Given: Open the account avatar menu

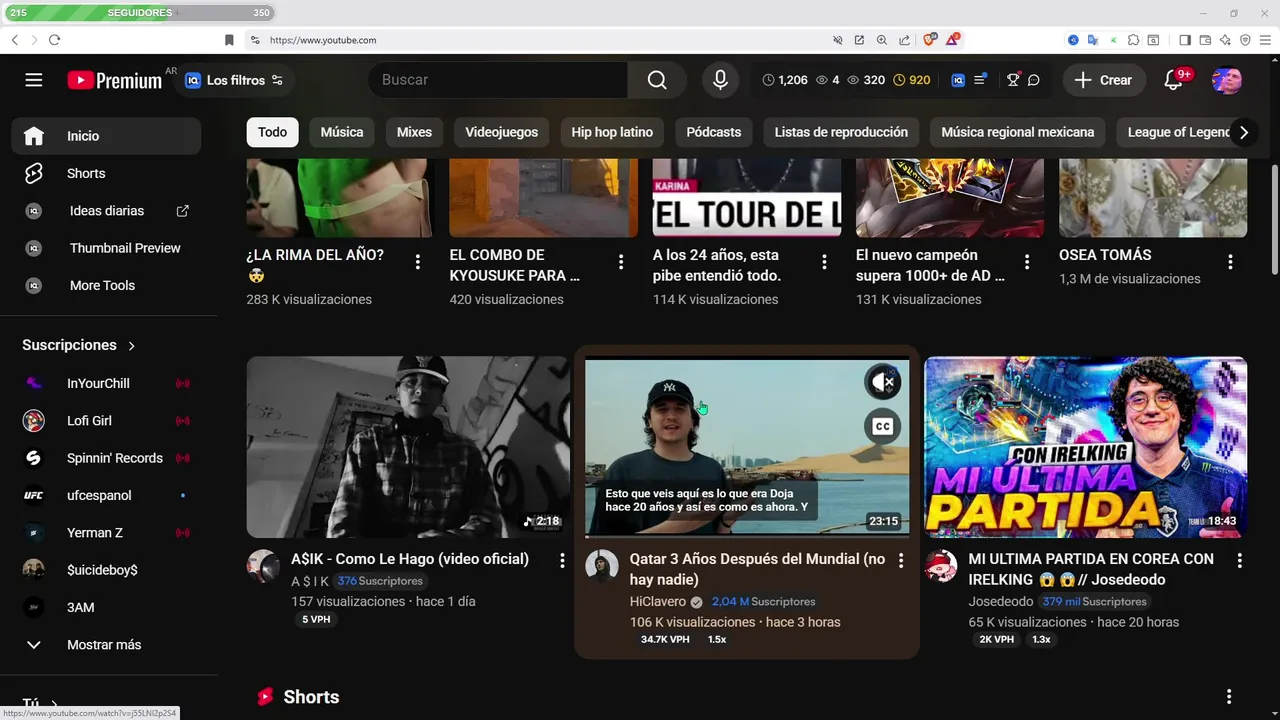Looking at the screenshot, I should (x=1227, y=80).
